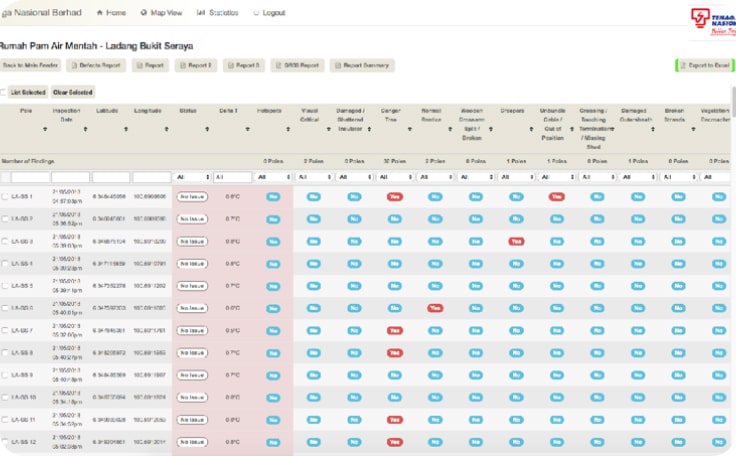Click Back to Main Feeder button
The width and height of the screenshot is (736, 456).
[30, 65]
